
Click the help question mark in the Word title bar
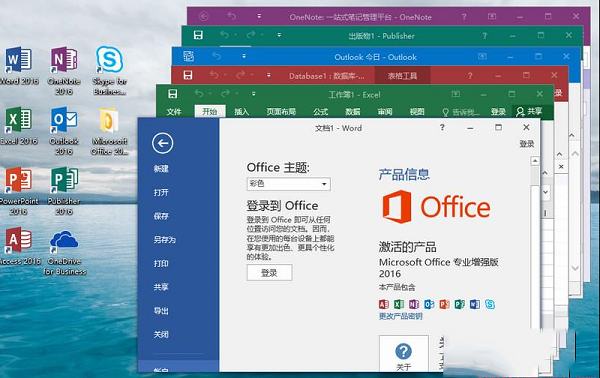pyautogui.click(x=442, y=127)
